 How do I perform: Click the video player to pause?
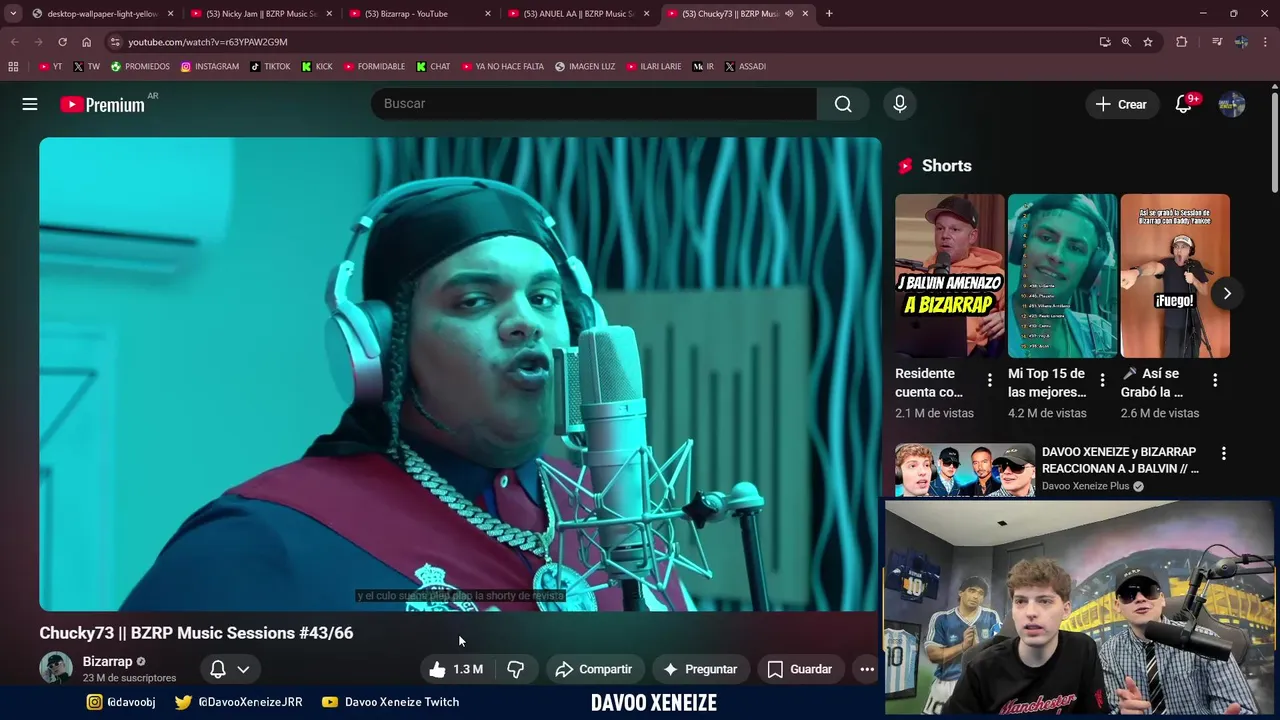coord(460,374)
